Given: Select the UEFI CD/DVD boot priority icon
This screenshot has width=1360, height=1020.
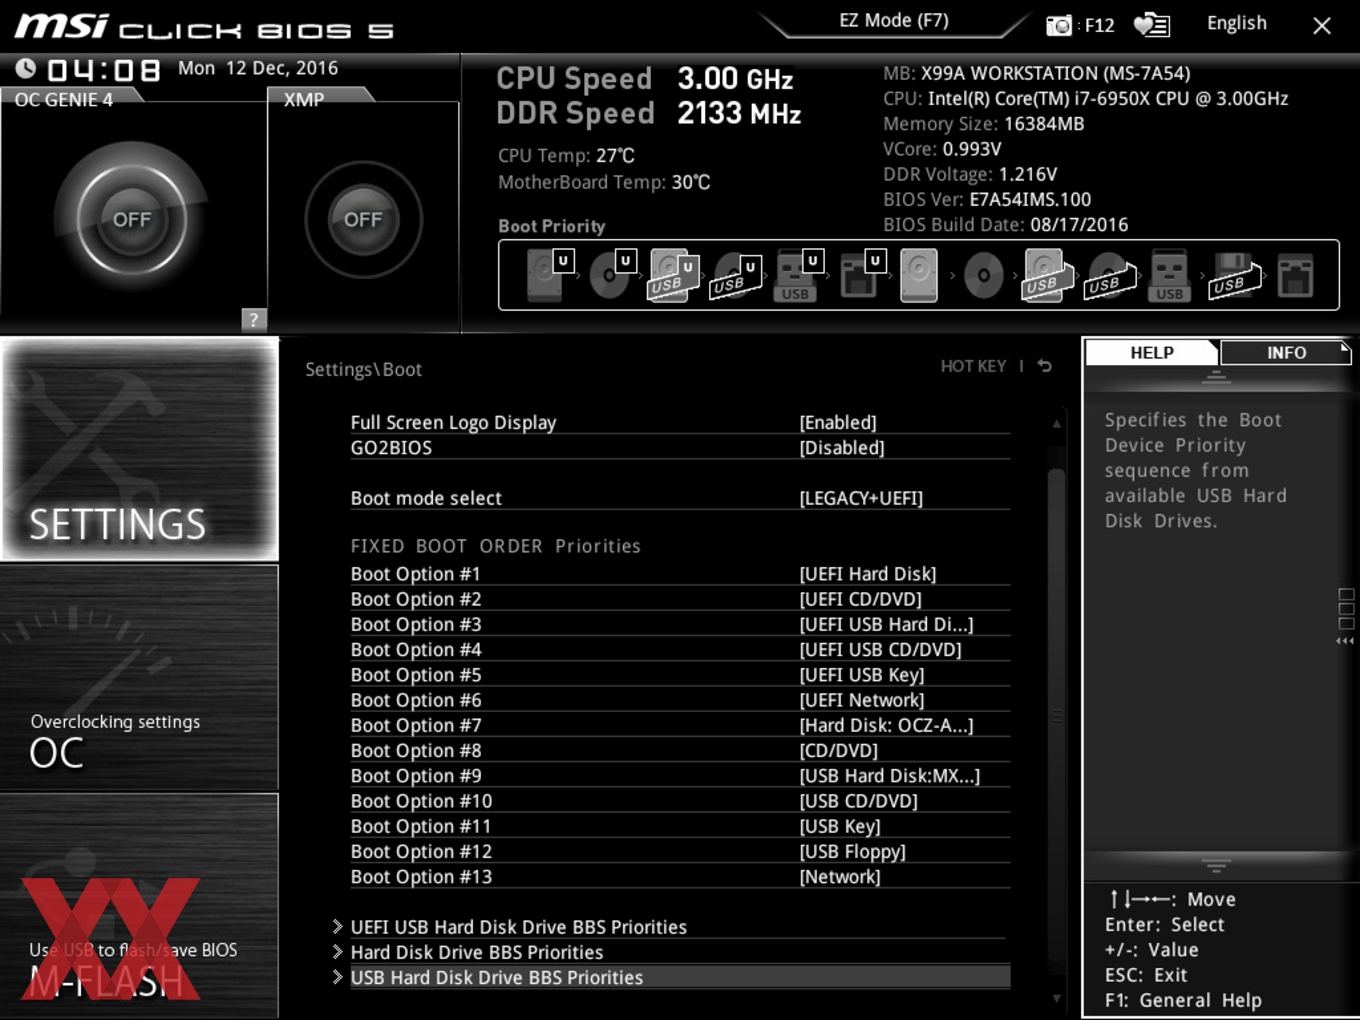Looking at the screenshot, I should (x=611, y=275).
